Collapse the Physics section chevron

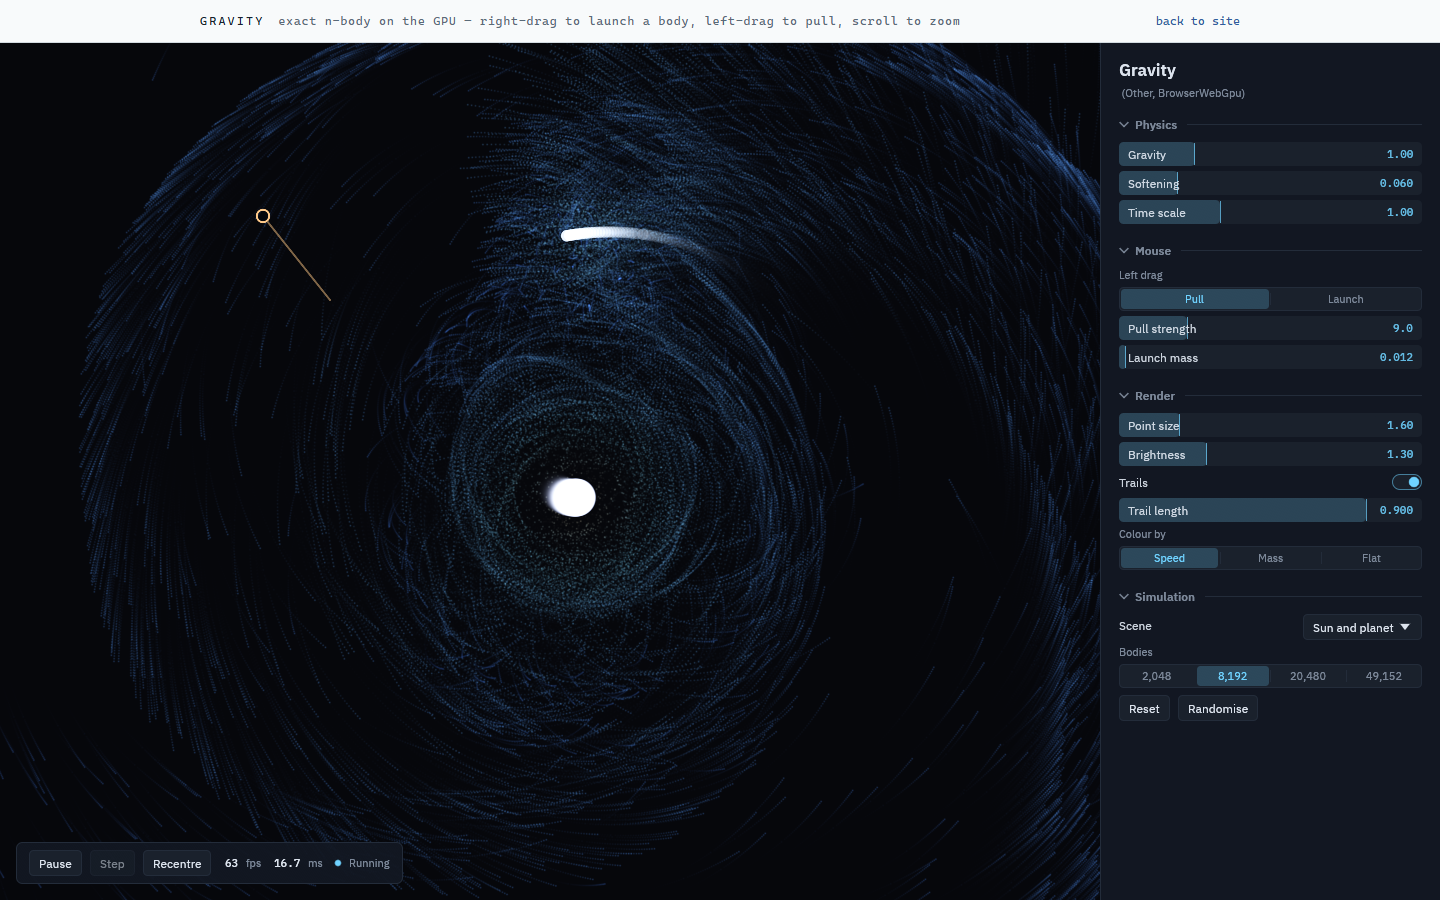1124,125
